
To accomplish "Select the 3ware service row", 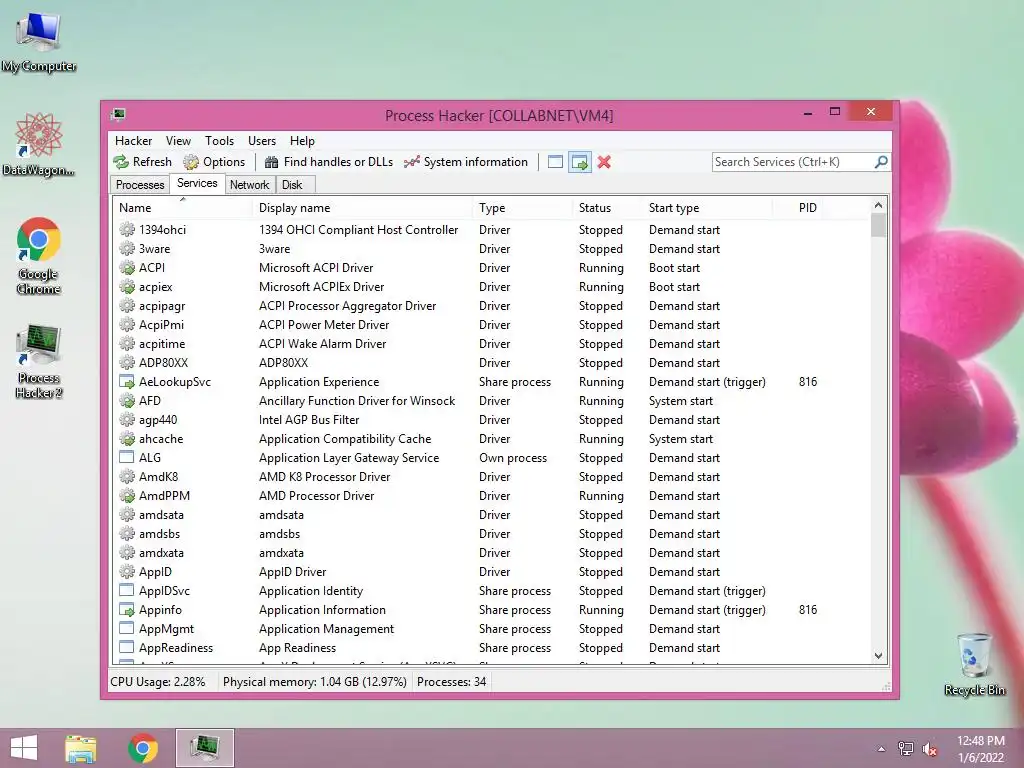I will 491,248.
